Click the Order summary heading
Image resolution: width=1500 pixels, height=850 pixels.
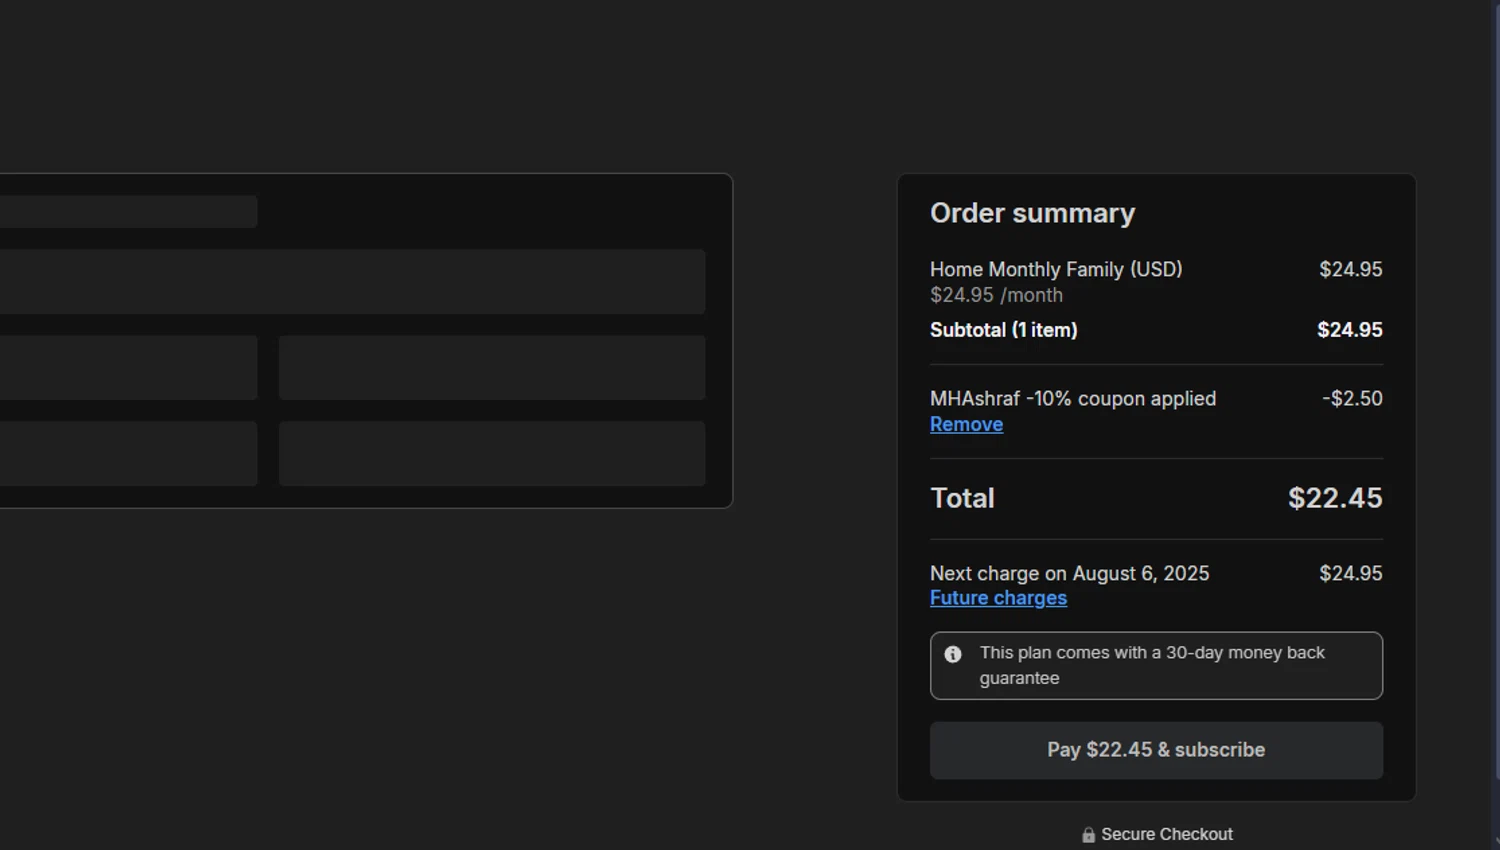click(1032, 213)
